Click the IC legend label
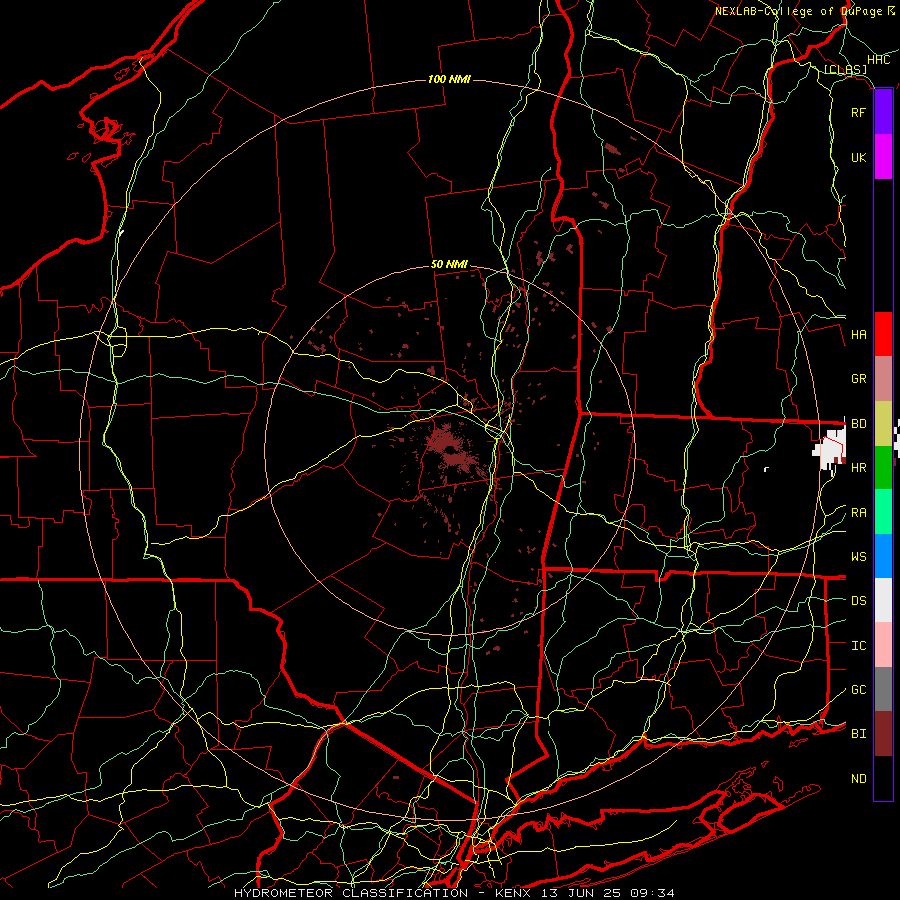This screenshot has height=900, width=900. (x=858, y=646)
